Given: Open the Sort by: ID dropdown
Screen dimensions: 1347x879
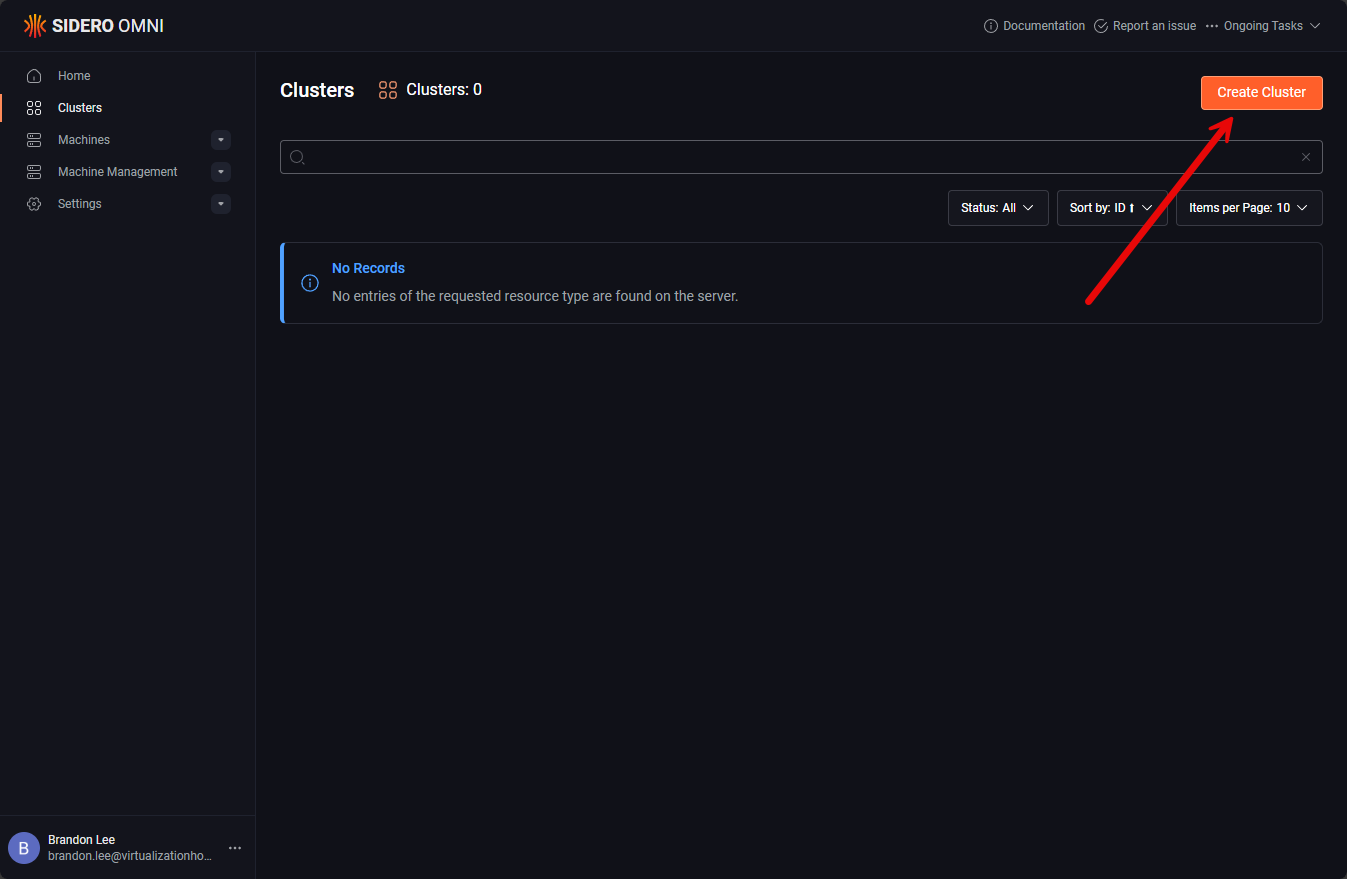Looking at the screenshot, I should (x=1112, y=208).
